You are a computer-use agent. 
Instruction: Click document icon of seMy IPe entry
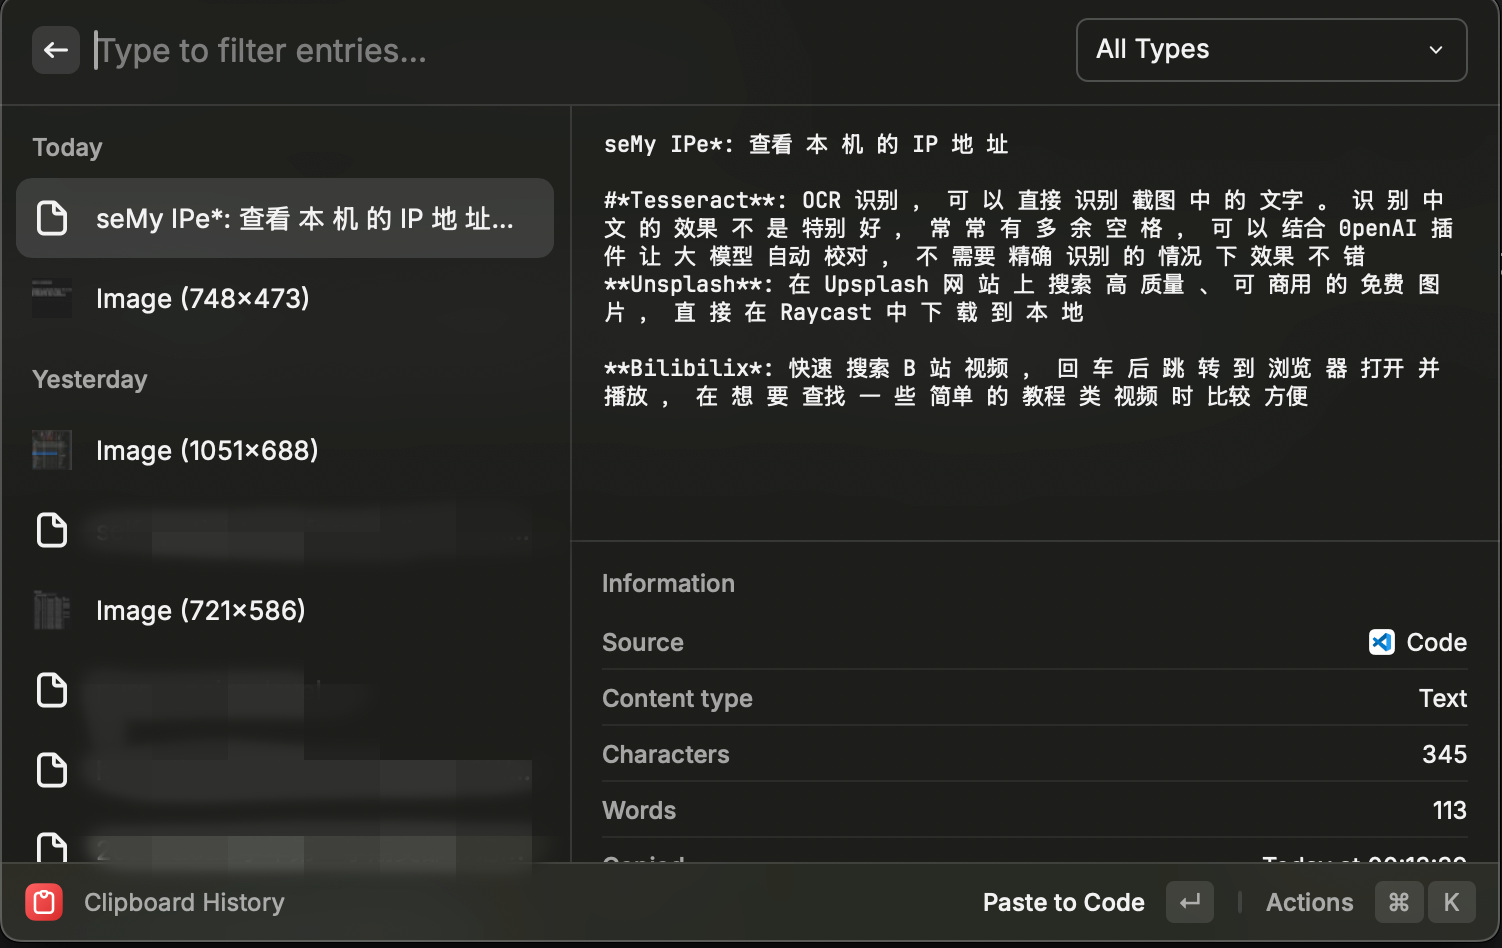[52, 218]
